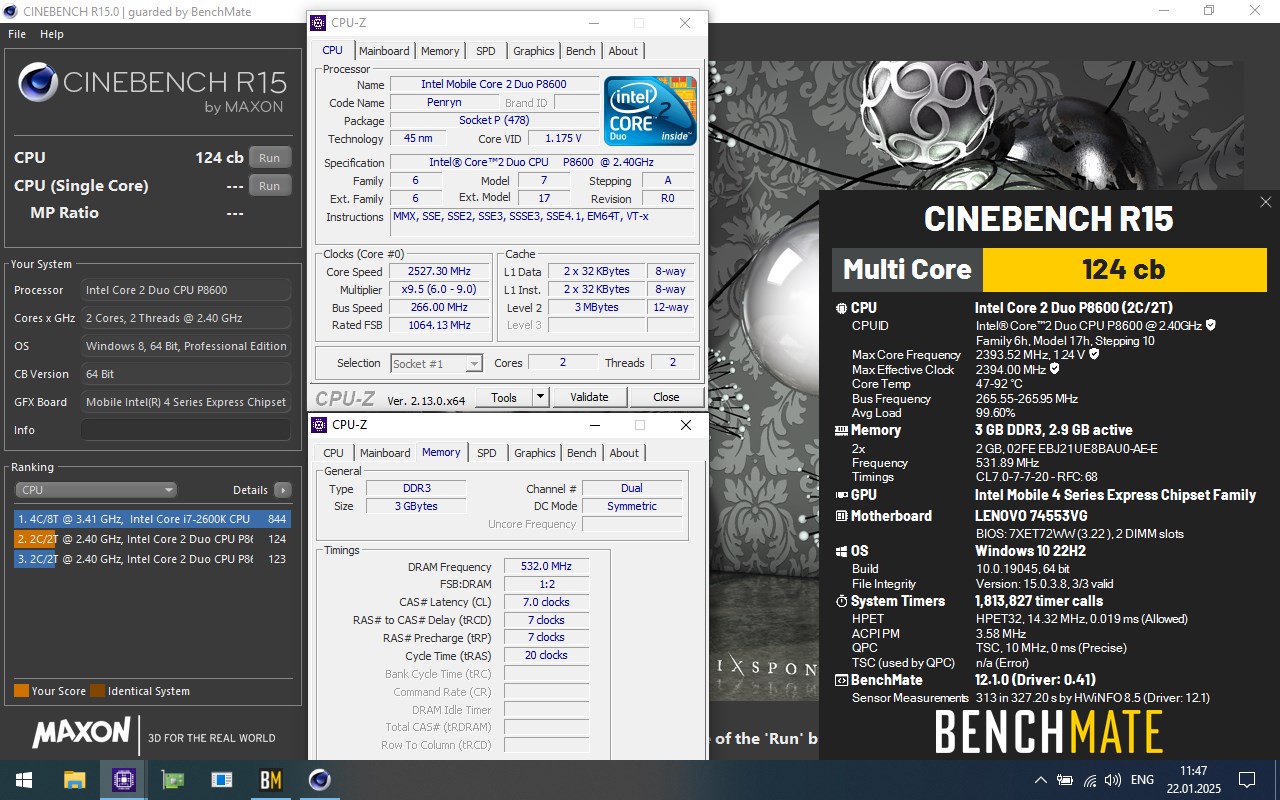The width and height of the screenshot is (1280, 800).
Task: Show hidden system tray icons
Action: (x=1040, y=780)
